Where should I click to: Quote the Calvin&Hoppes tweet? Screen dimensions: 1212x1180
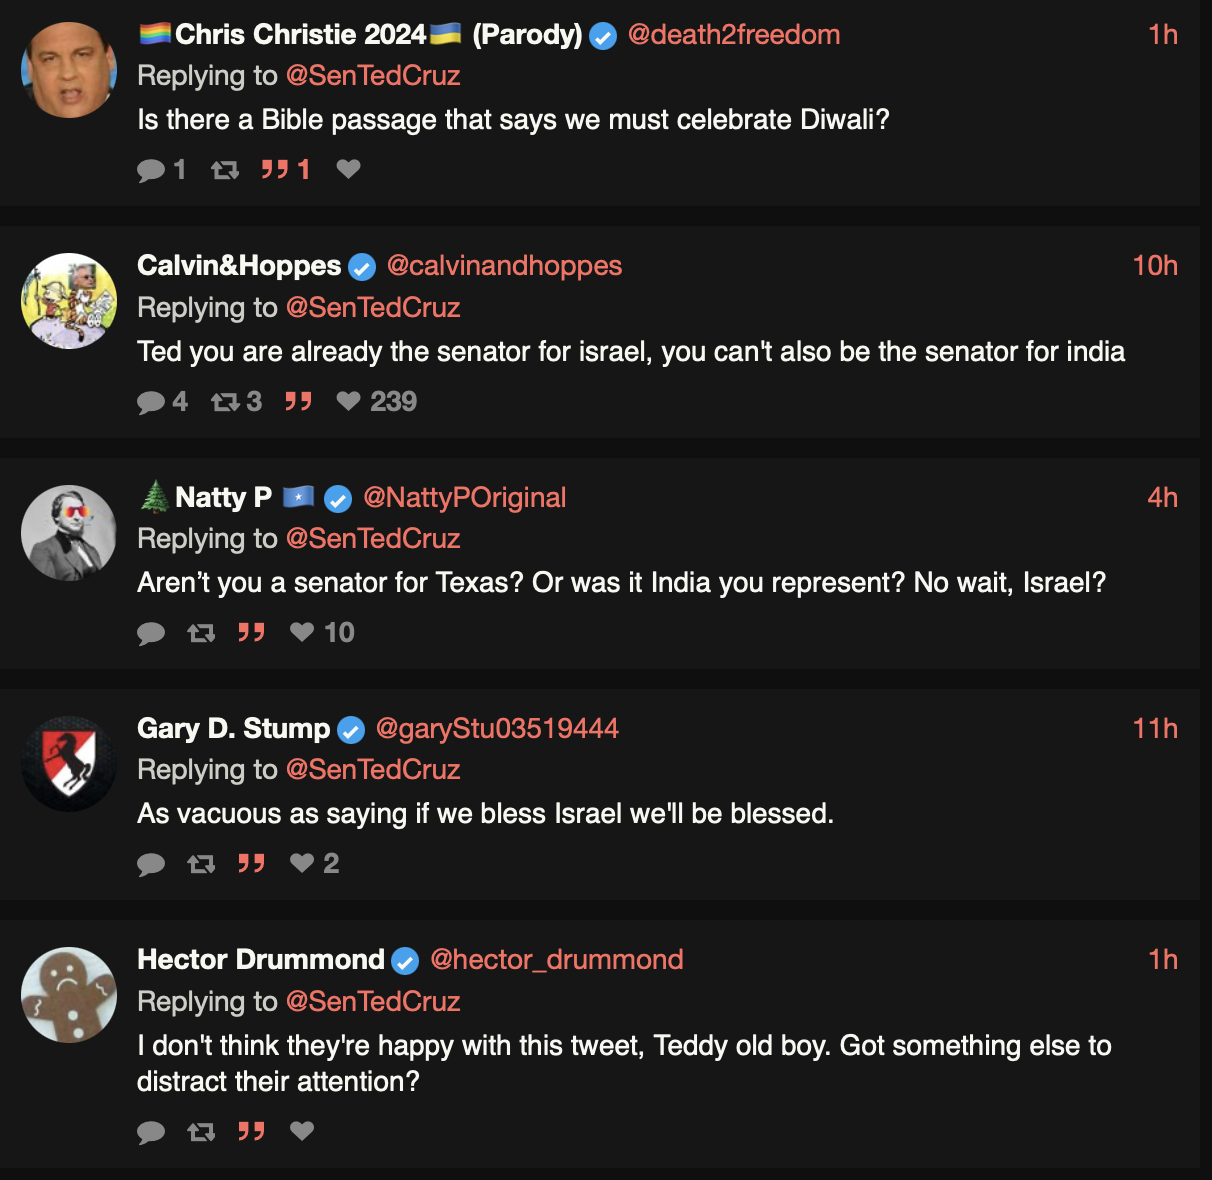298,401
